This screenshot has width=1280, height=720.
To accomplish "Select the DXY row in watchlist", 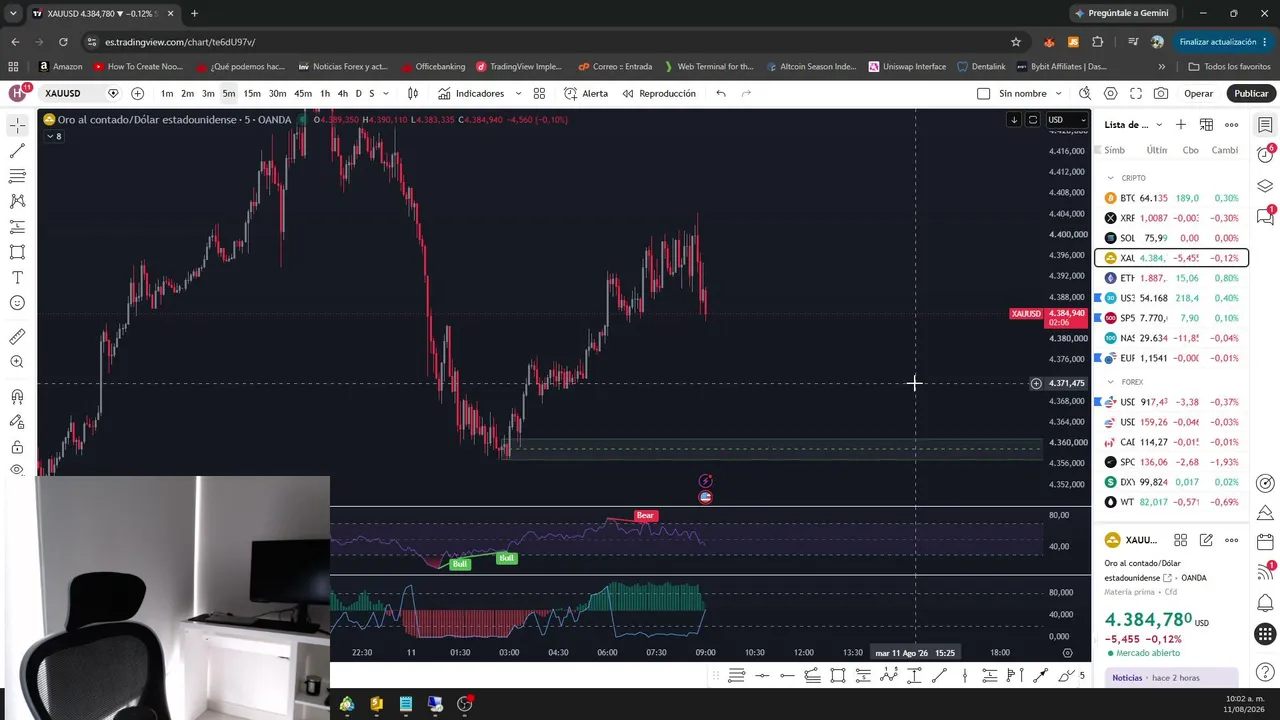I will tap(1172, 482).
